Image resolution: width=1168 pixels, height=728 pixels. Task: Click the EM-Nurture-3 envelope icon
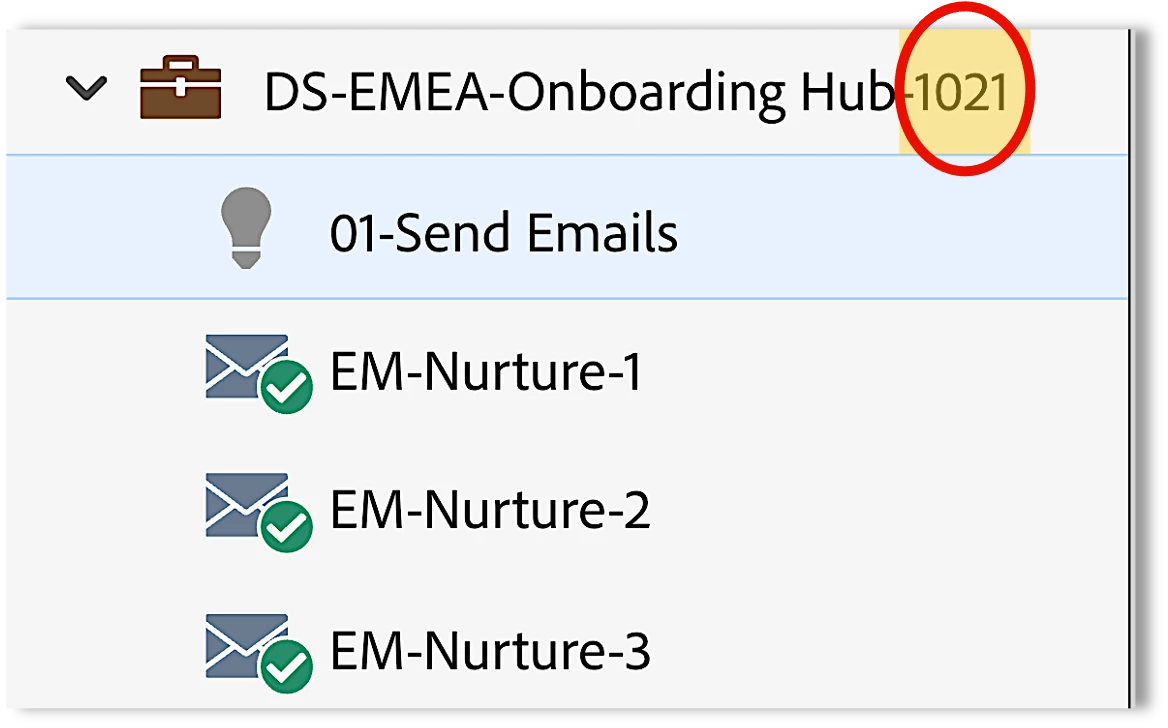246,646
